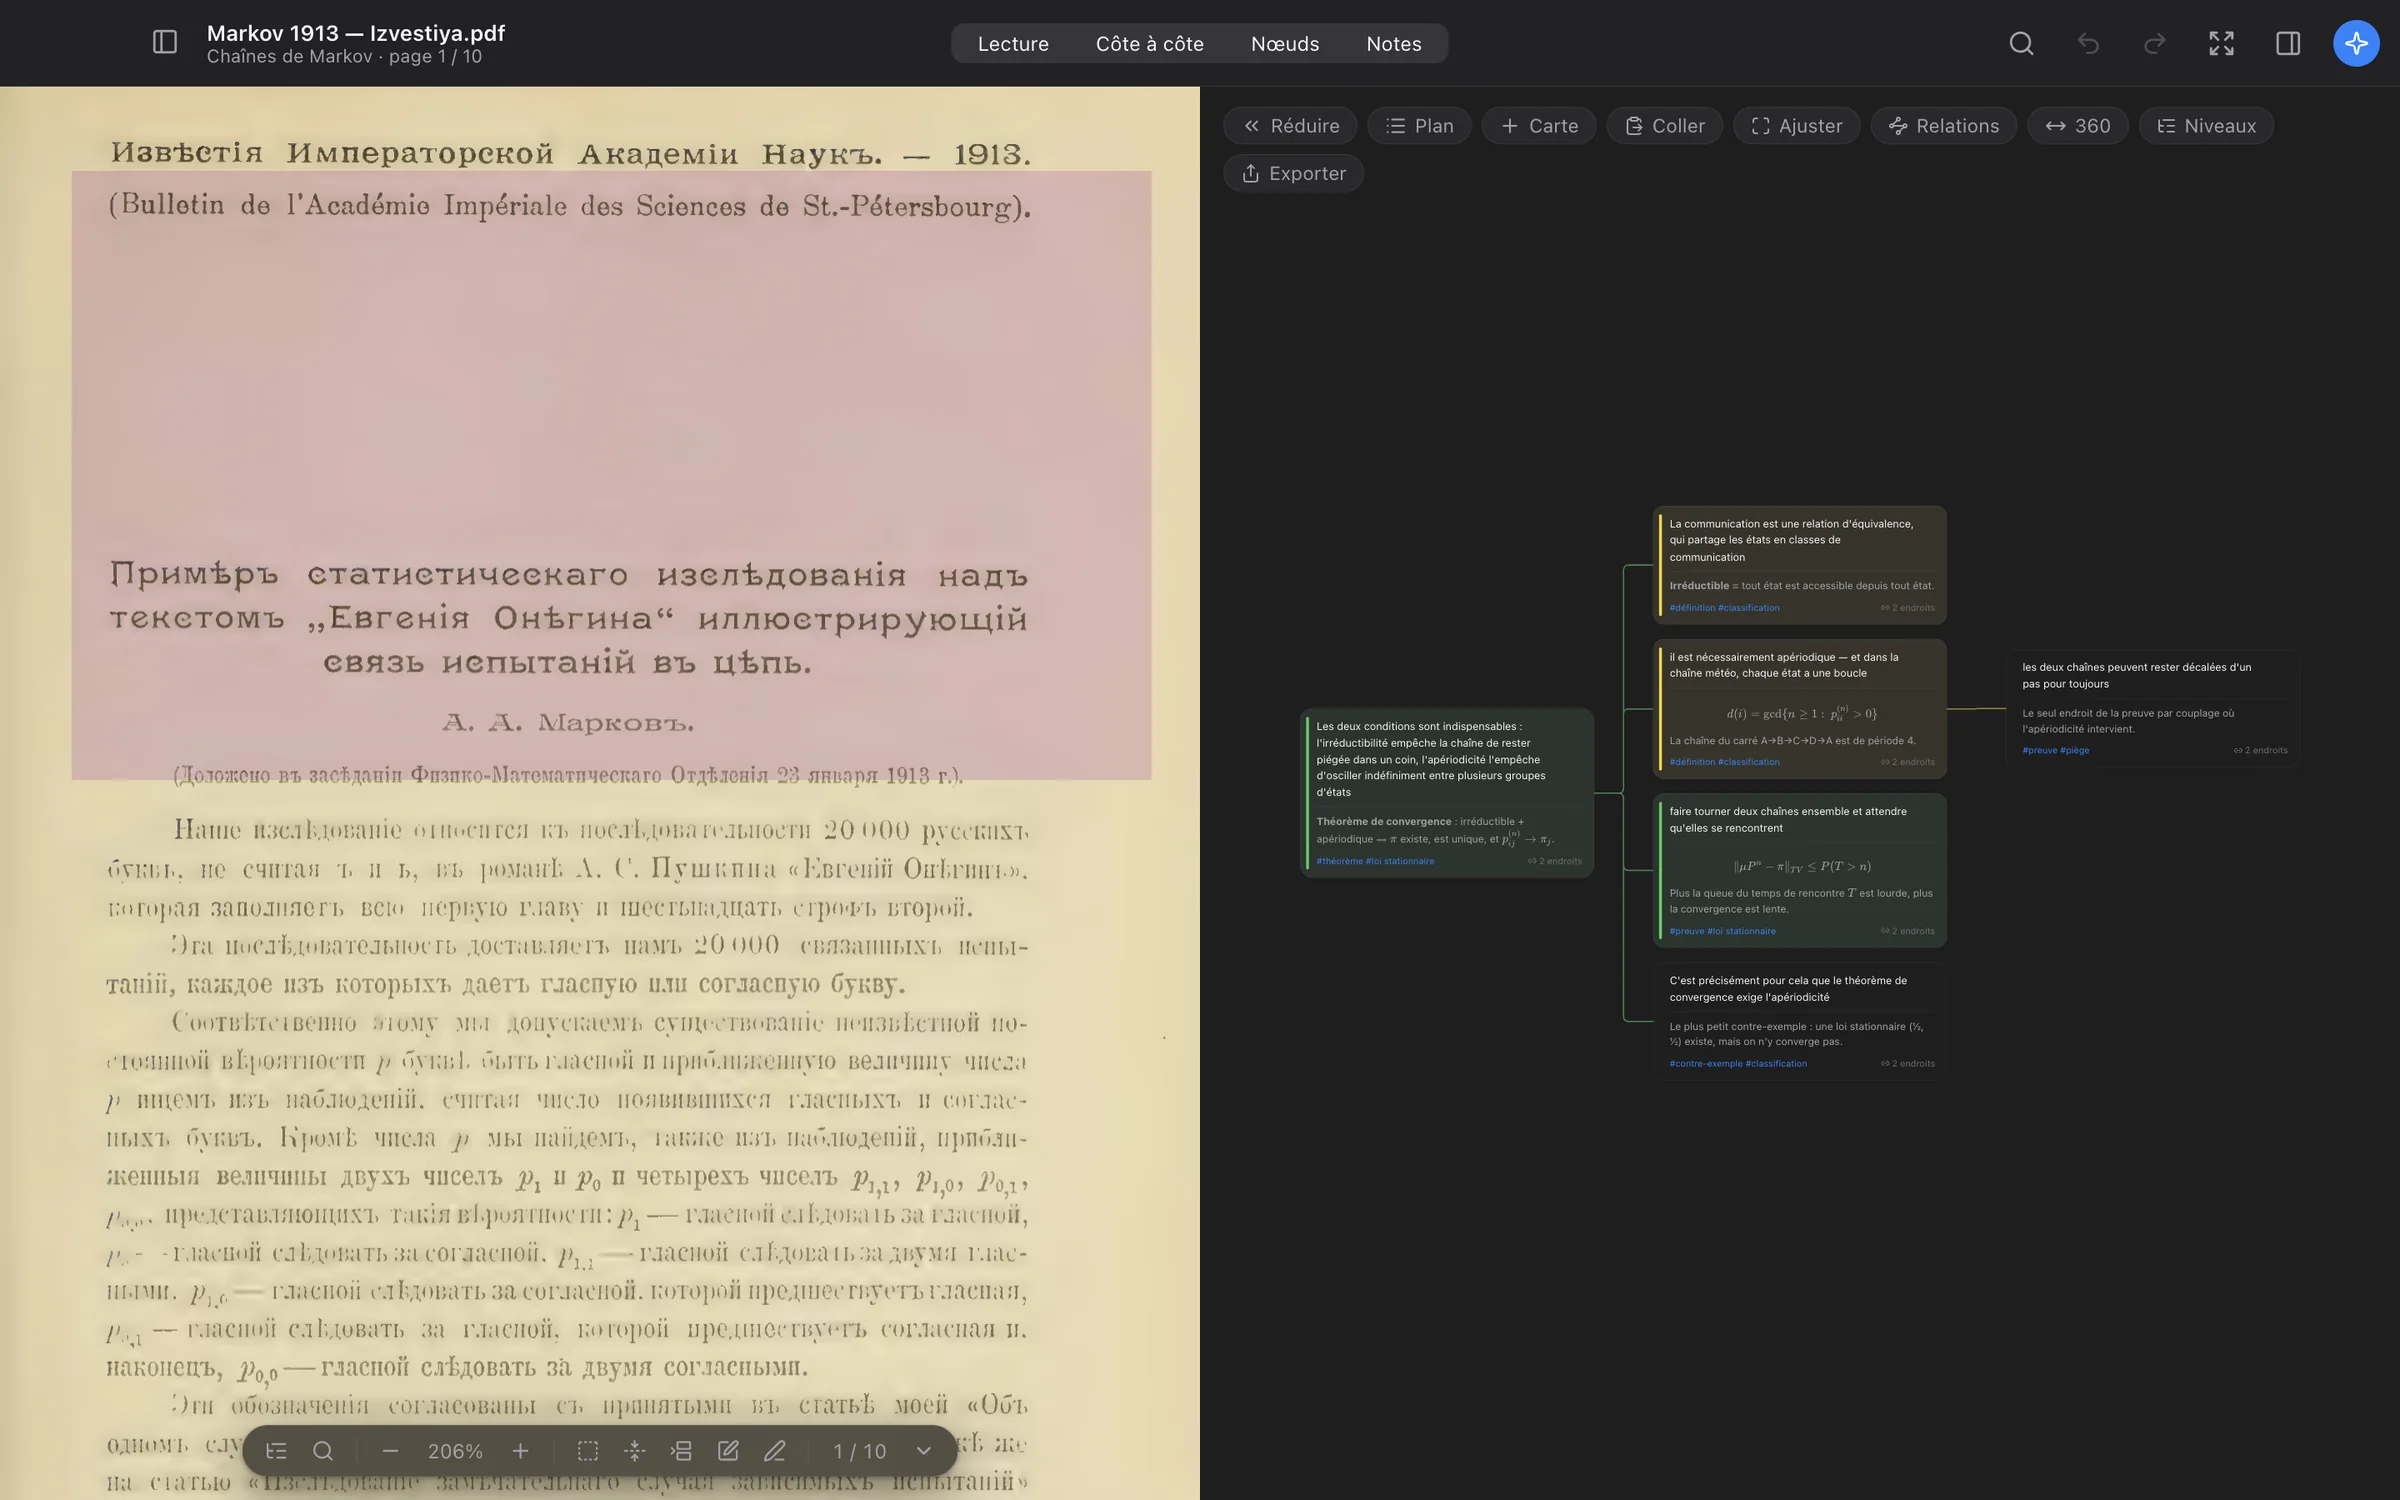Open search with the top-right magnifier
Image resolution: width=2400 pixels, height=1500 pixels.
(2021, 43)
